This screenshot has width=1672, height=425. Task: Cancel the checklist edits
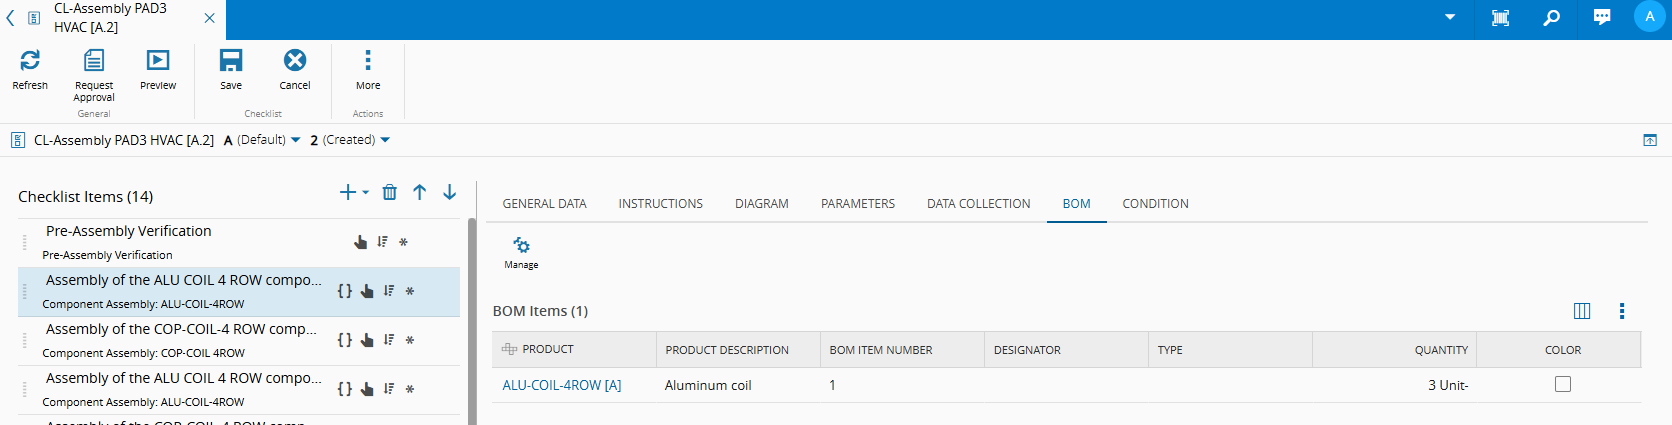pyautogui.click(x=295, y=61)
